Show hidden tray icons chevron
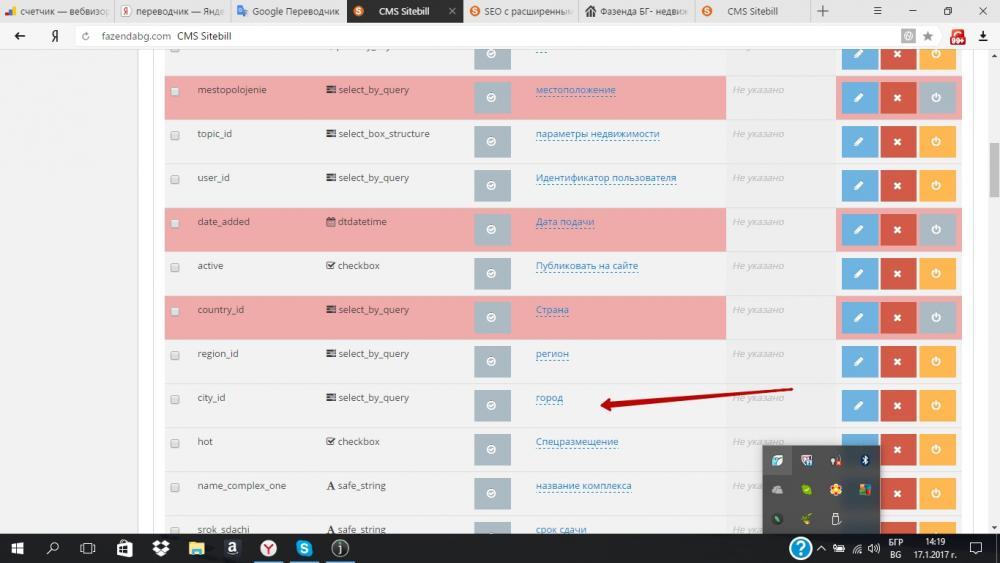The image size is (1000, 563). coord(821,548)
